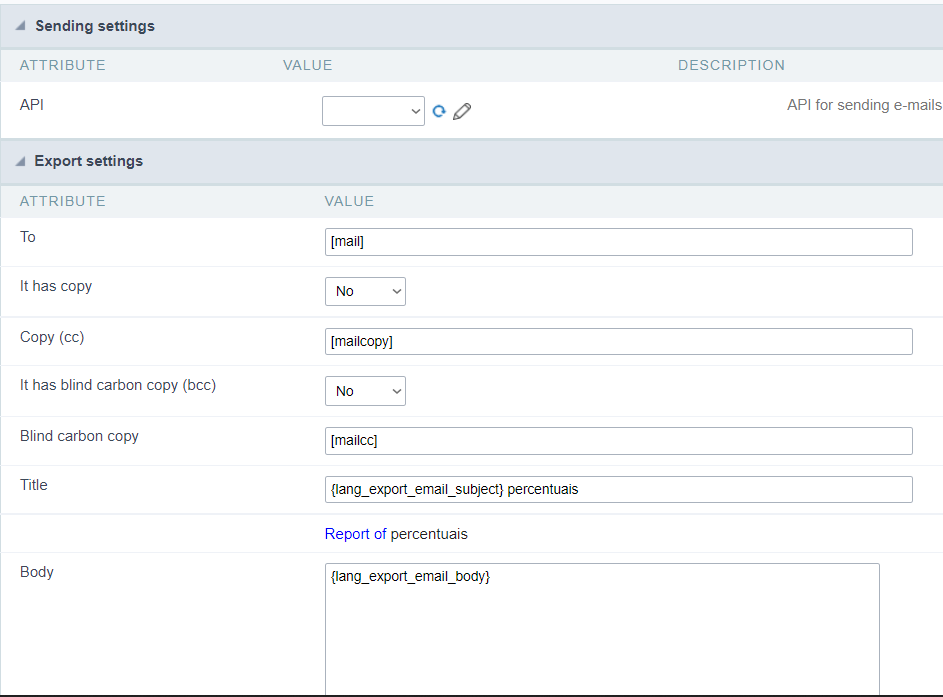Click the 'Report of' blue preview text
Screen dimensions: 943x697
355,534
